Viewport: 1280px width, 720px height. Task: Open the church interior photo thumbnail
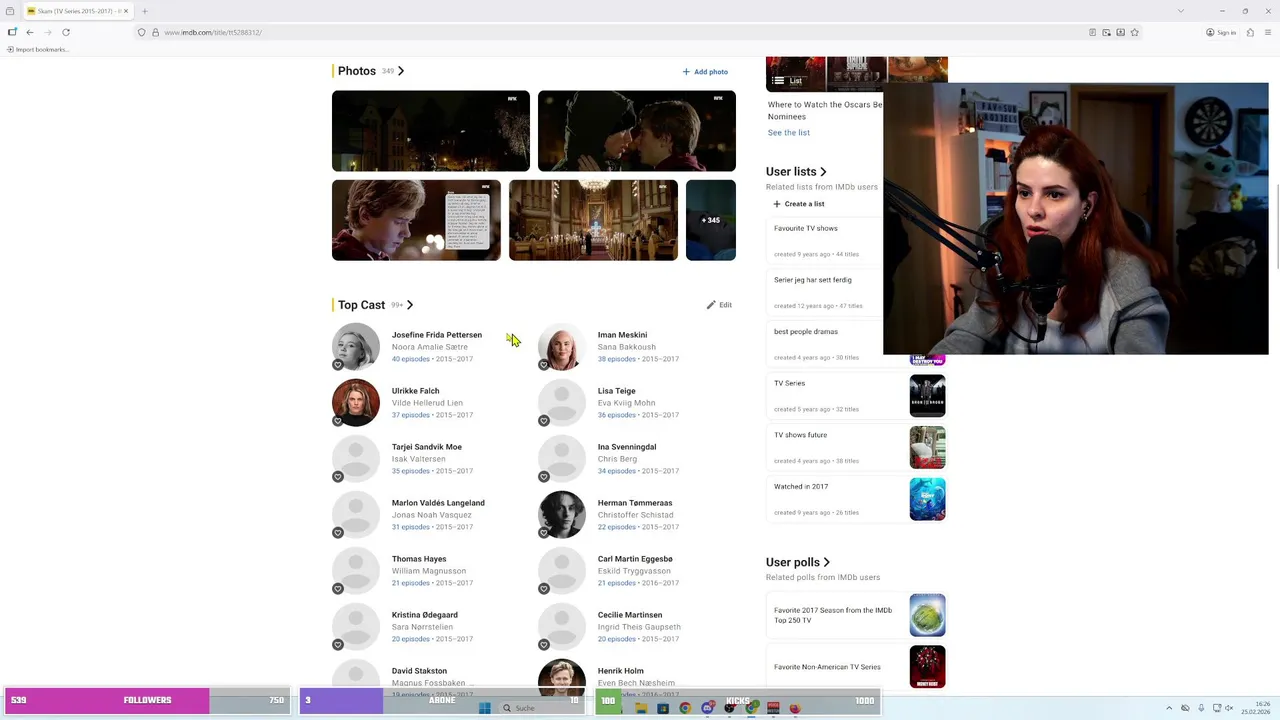click(593, 220)
